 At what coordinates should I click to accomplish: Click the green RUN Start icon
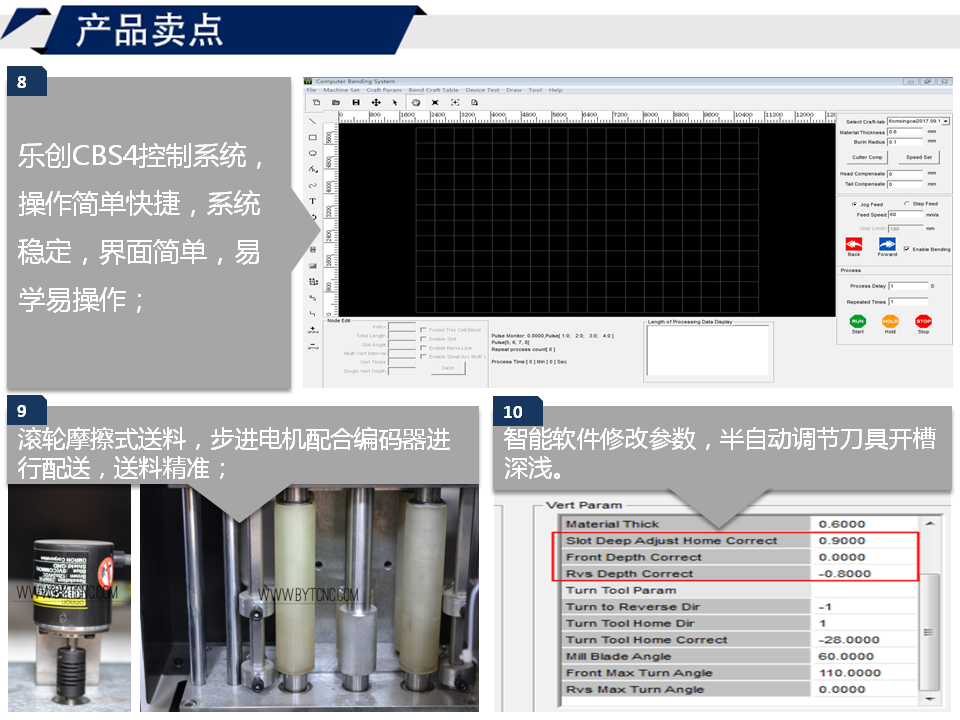pos(857,321)
